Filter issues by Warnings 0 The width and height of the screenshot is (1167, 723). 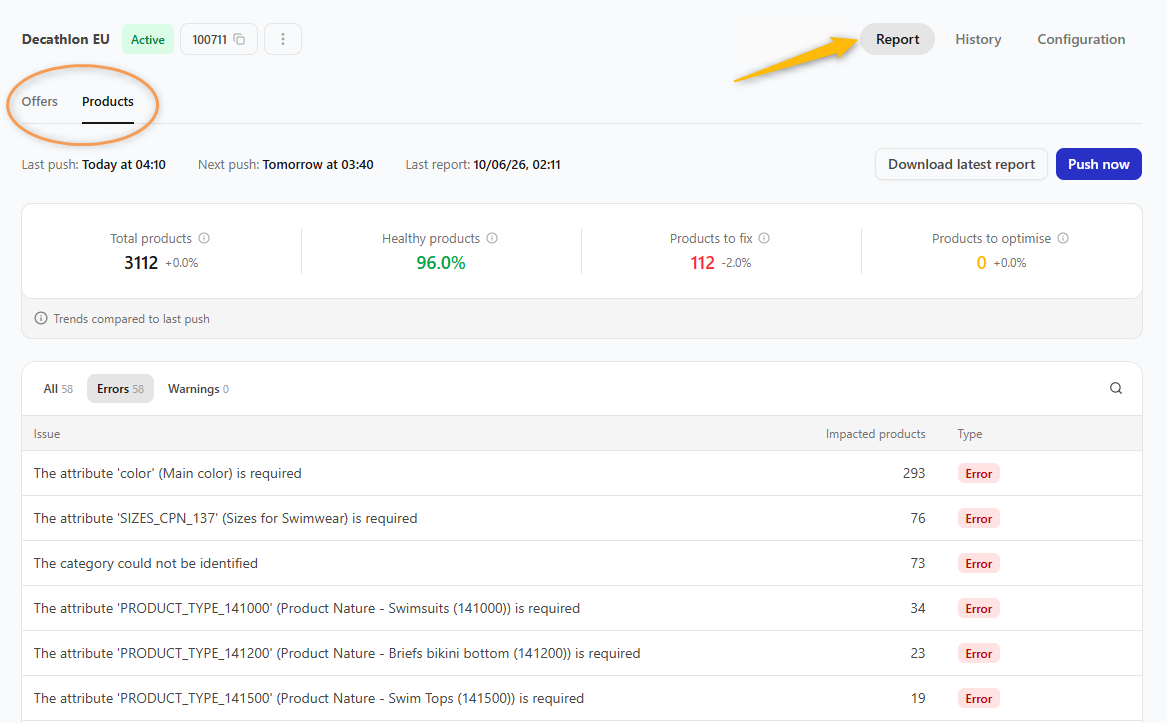[198, 389]
